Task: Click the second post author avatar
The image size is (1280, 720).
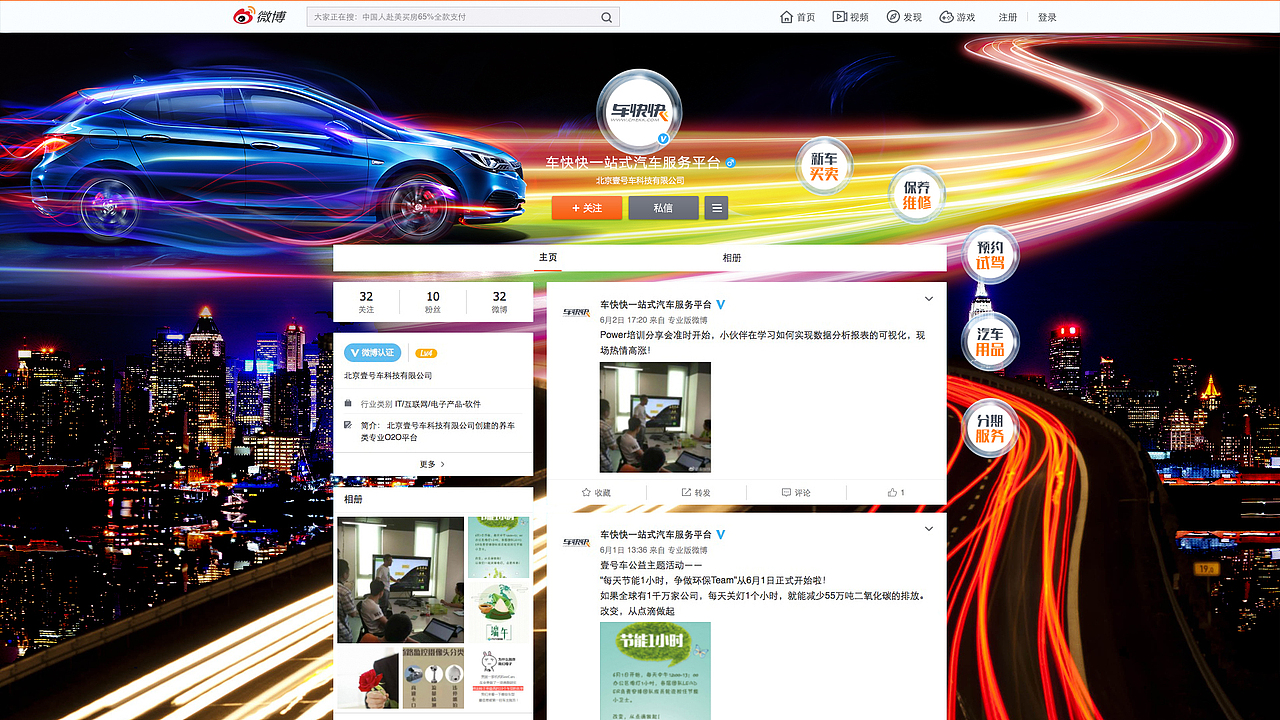Action: tap(576, 542)
